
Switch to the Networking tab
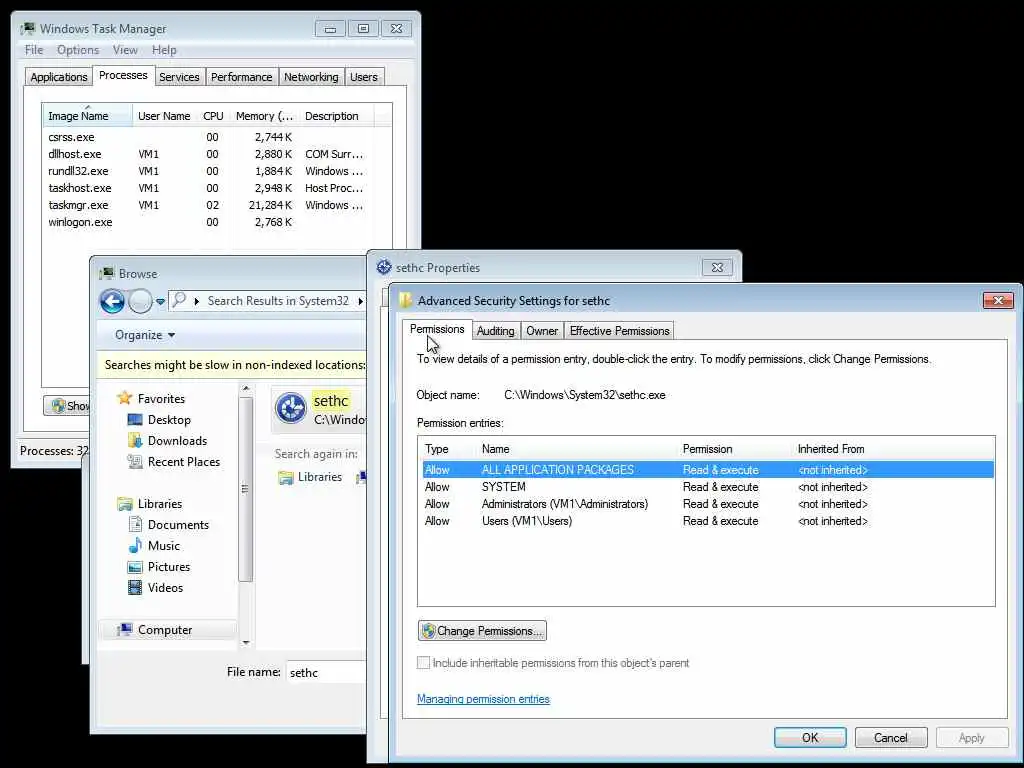(x=311, y=77)
